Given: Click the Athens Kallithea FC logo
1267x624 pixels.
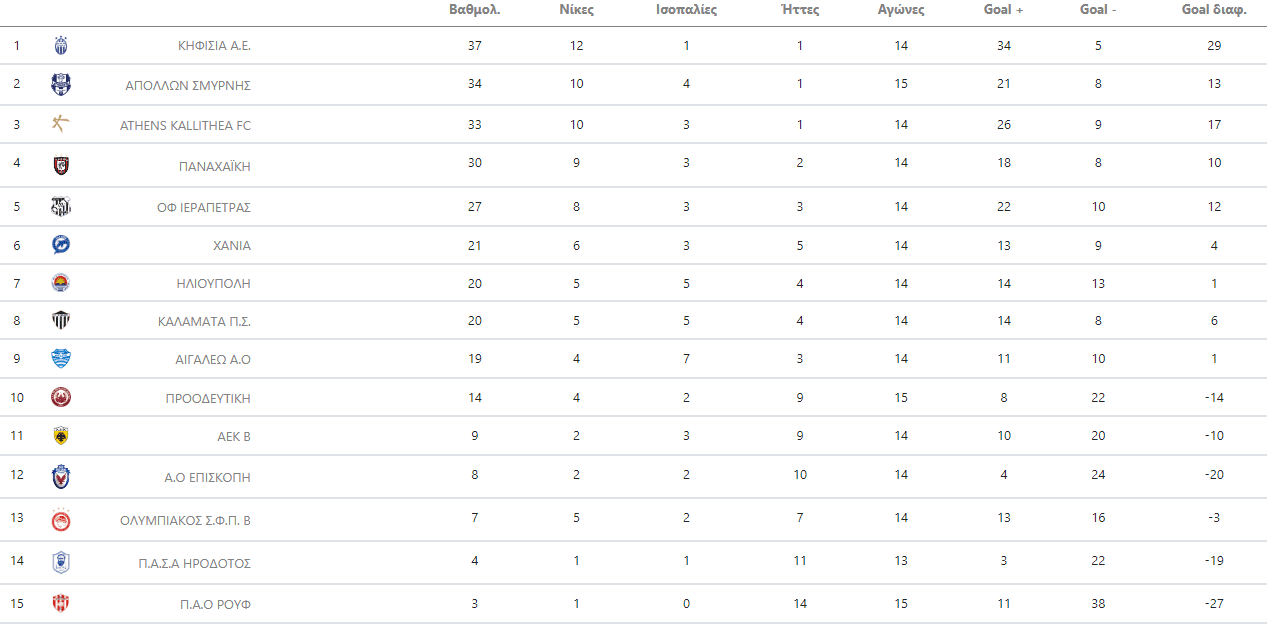Looking at the screenshot, I should tap(61, 124).
